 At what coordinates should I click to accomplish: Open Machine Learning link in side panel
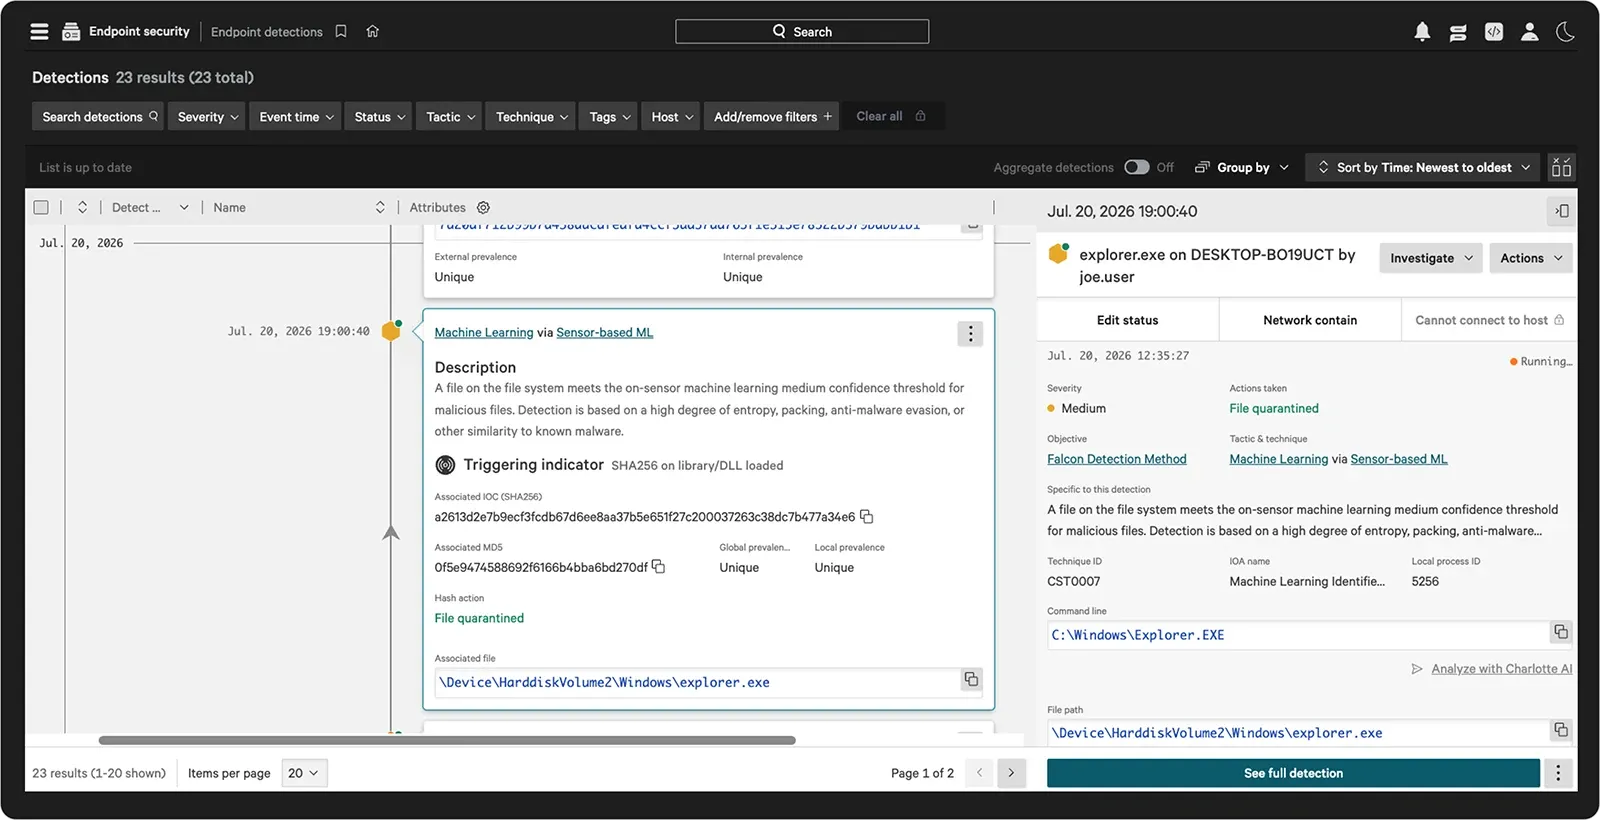[x=1279, y=459]
